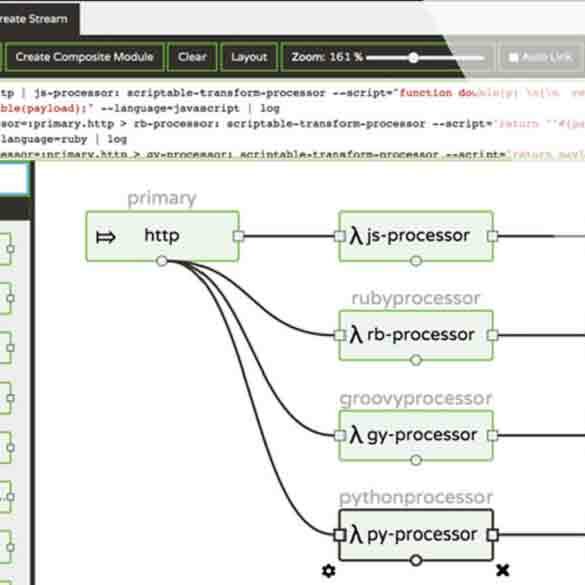585x585 pixels.
Task: Click the gy-processor input port
Action: pyautogui.click(x=340, y=435)
